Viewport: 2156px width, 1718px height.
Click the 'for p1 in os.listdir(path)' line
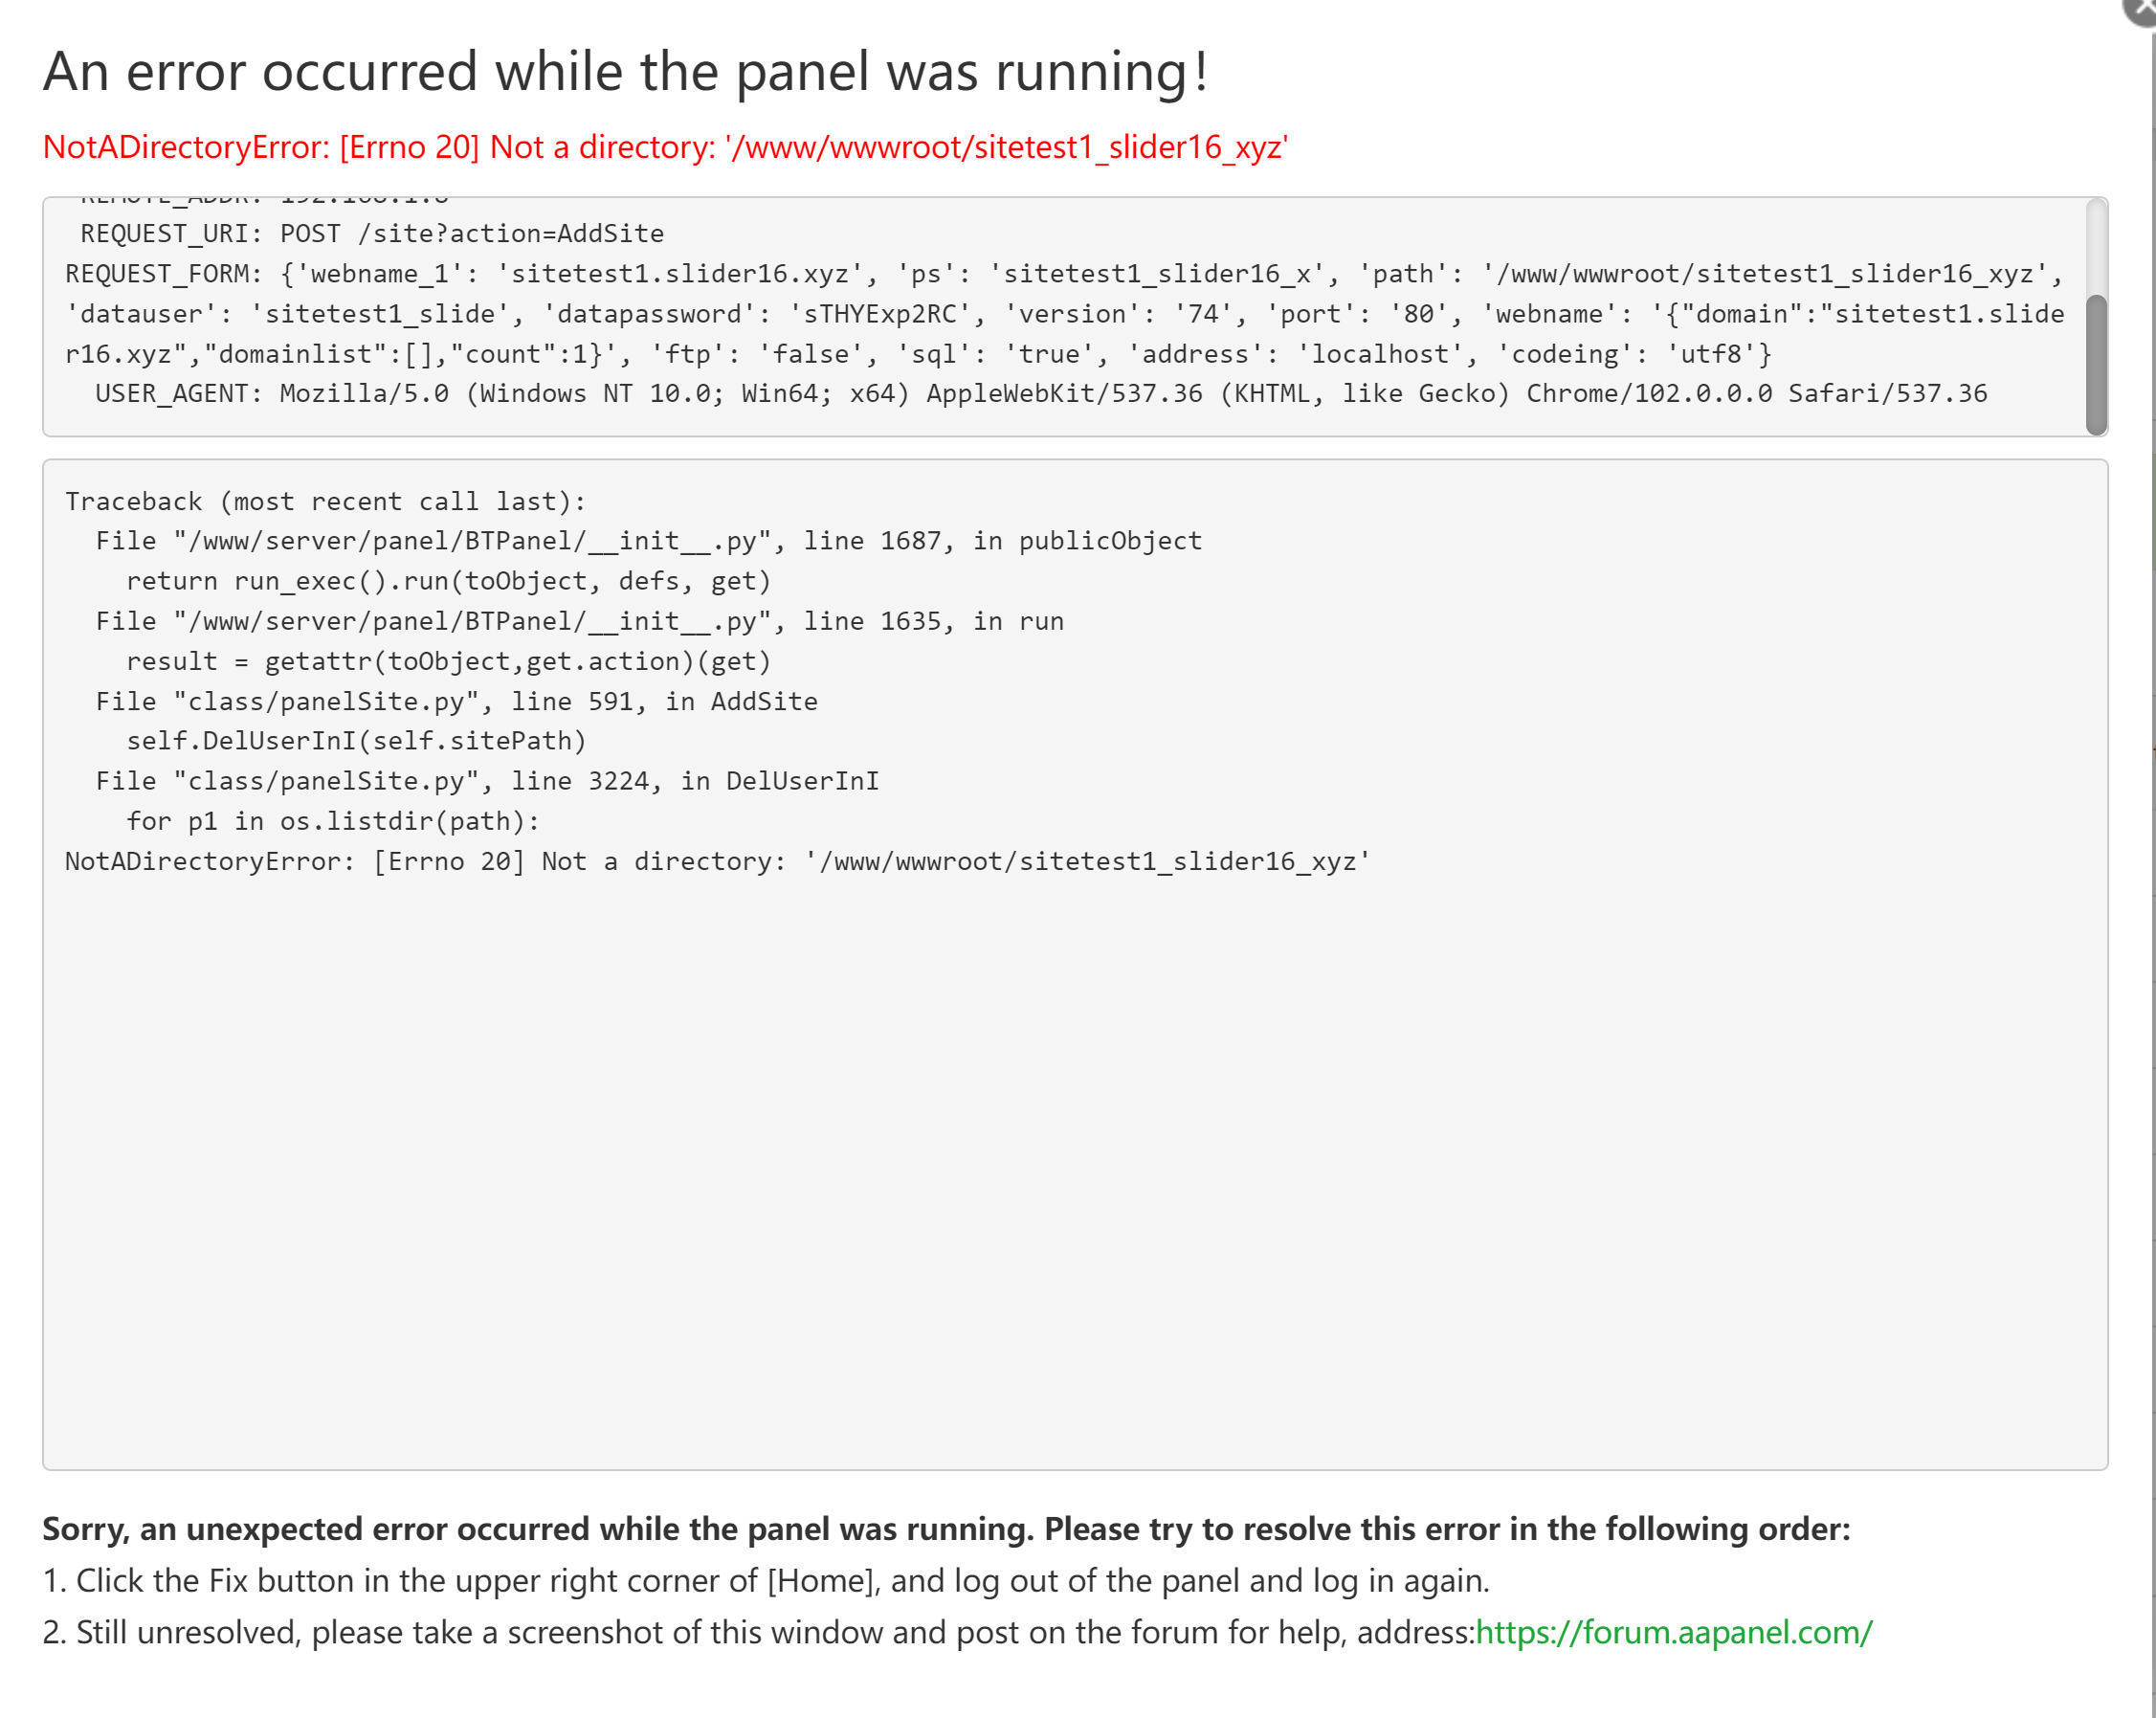pyautogui.click(x=333, y=822)
